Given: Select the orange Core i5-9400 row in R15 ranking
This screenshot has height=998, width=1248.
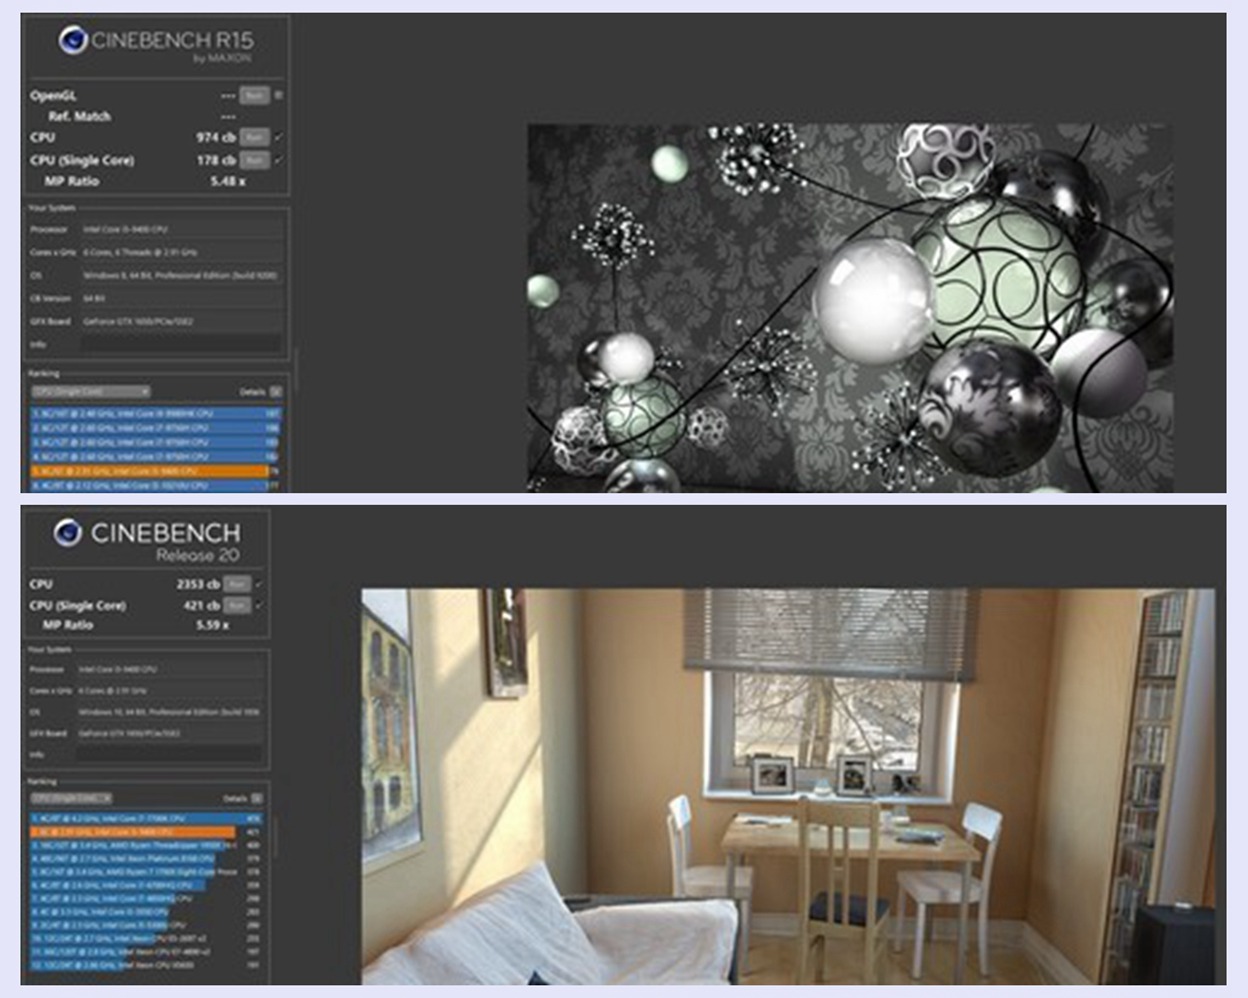Looking at the screenshot, I should coord(156,471).
